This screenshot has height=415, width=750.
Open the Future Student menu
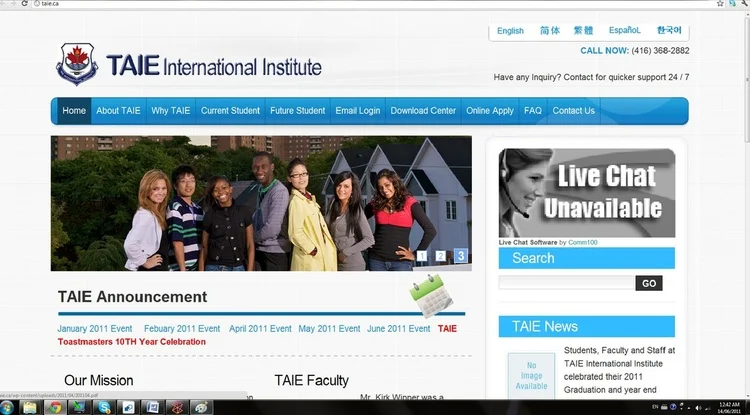tap(298, 111)
